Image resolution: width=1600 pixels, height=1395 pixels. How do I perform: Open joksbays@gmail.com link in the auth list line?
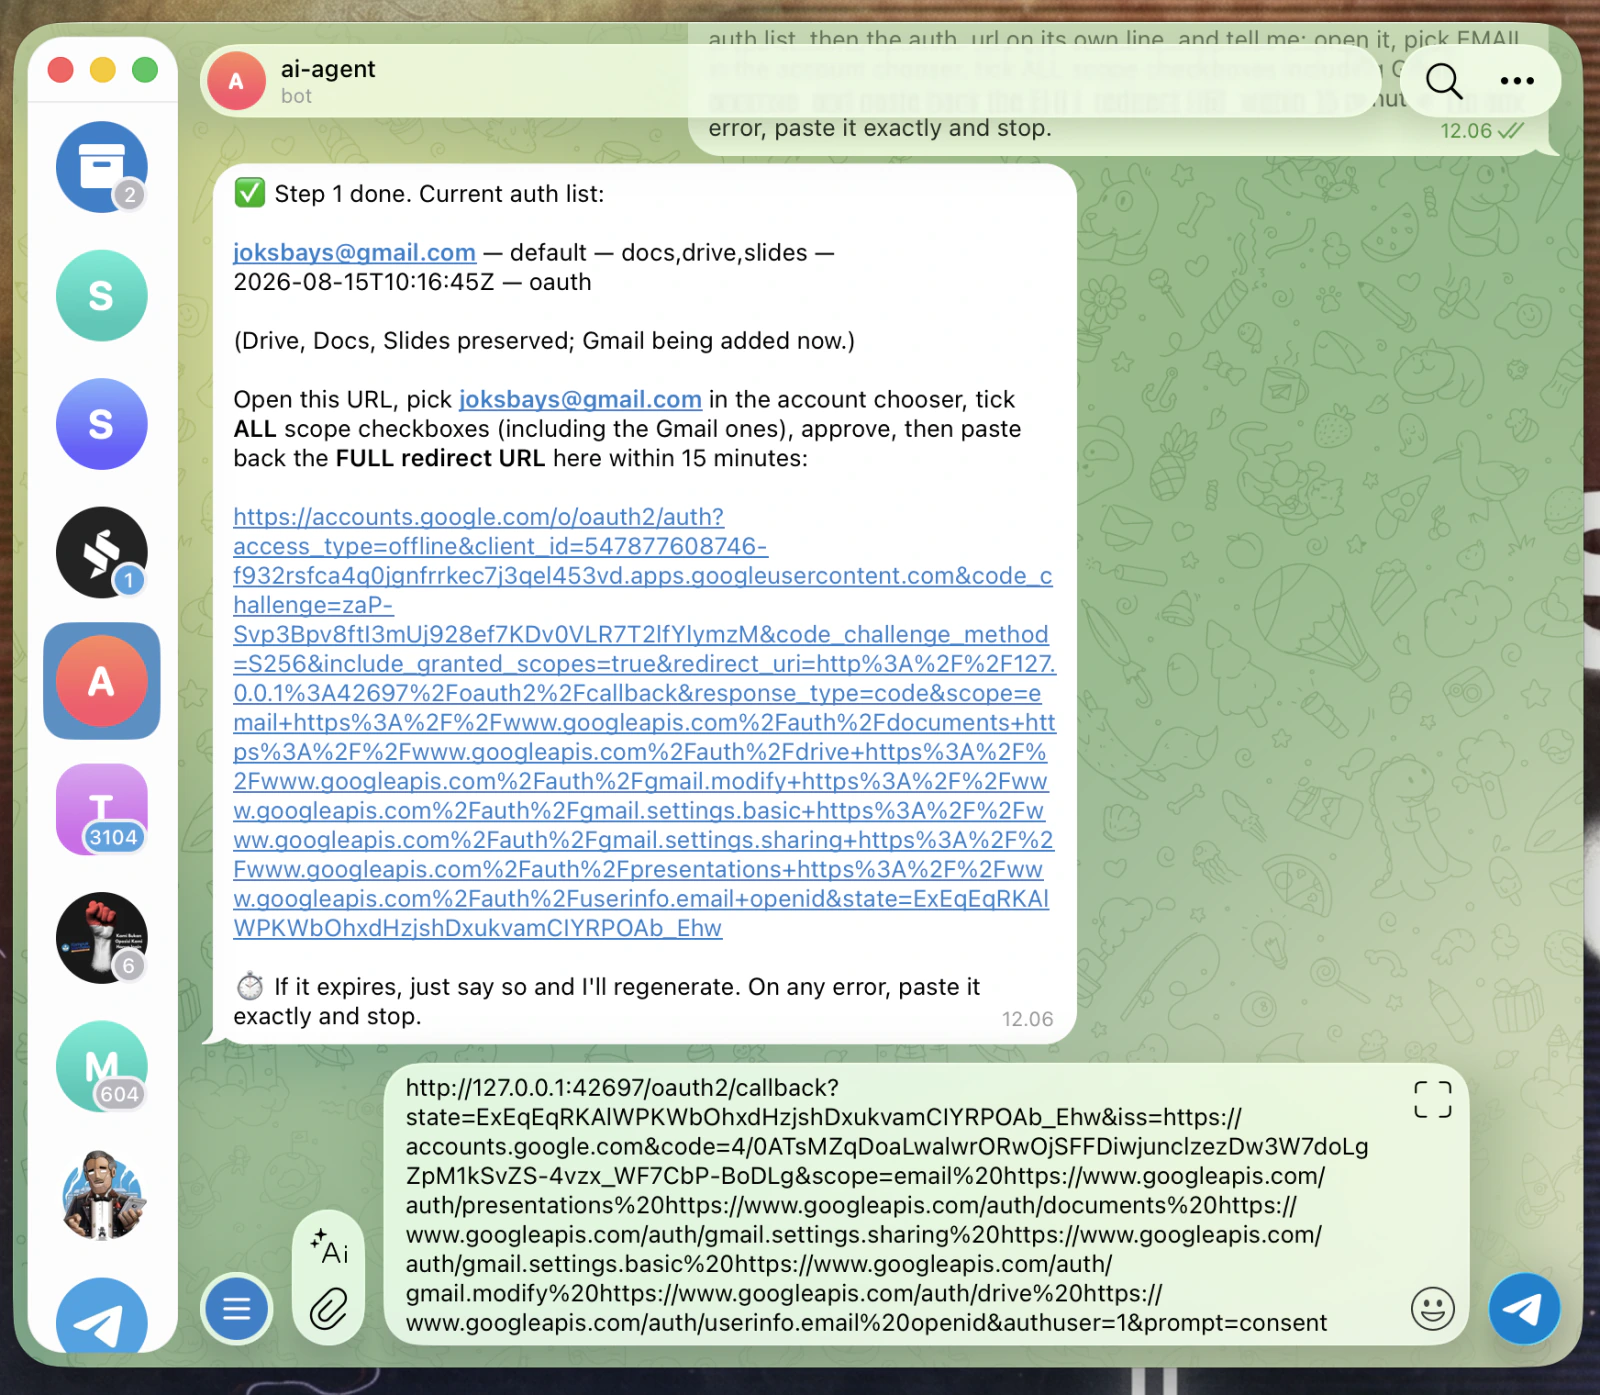tap(354, 253)
